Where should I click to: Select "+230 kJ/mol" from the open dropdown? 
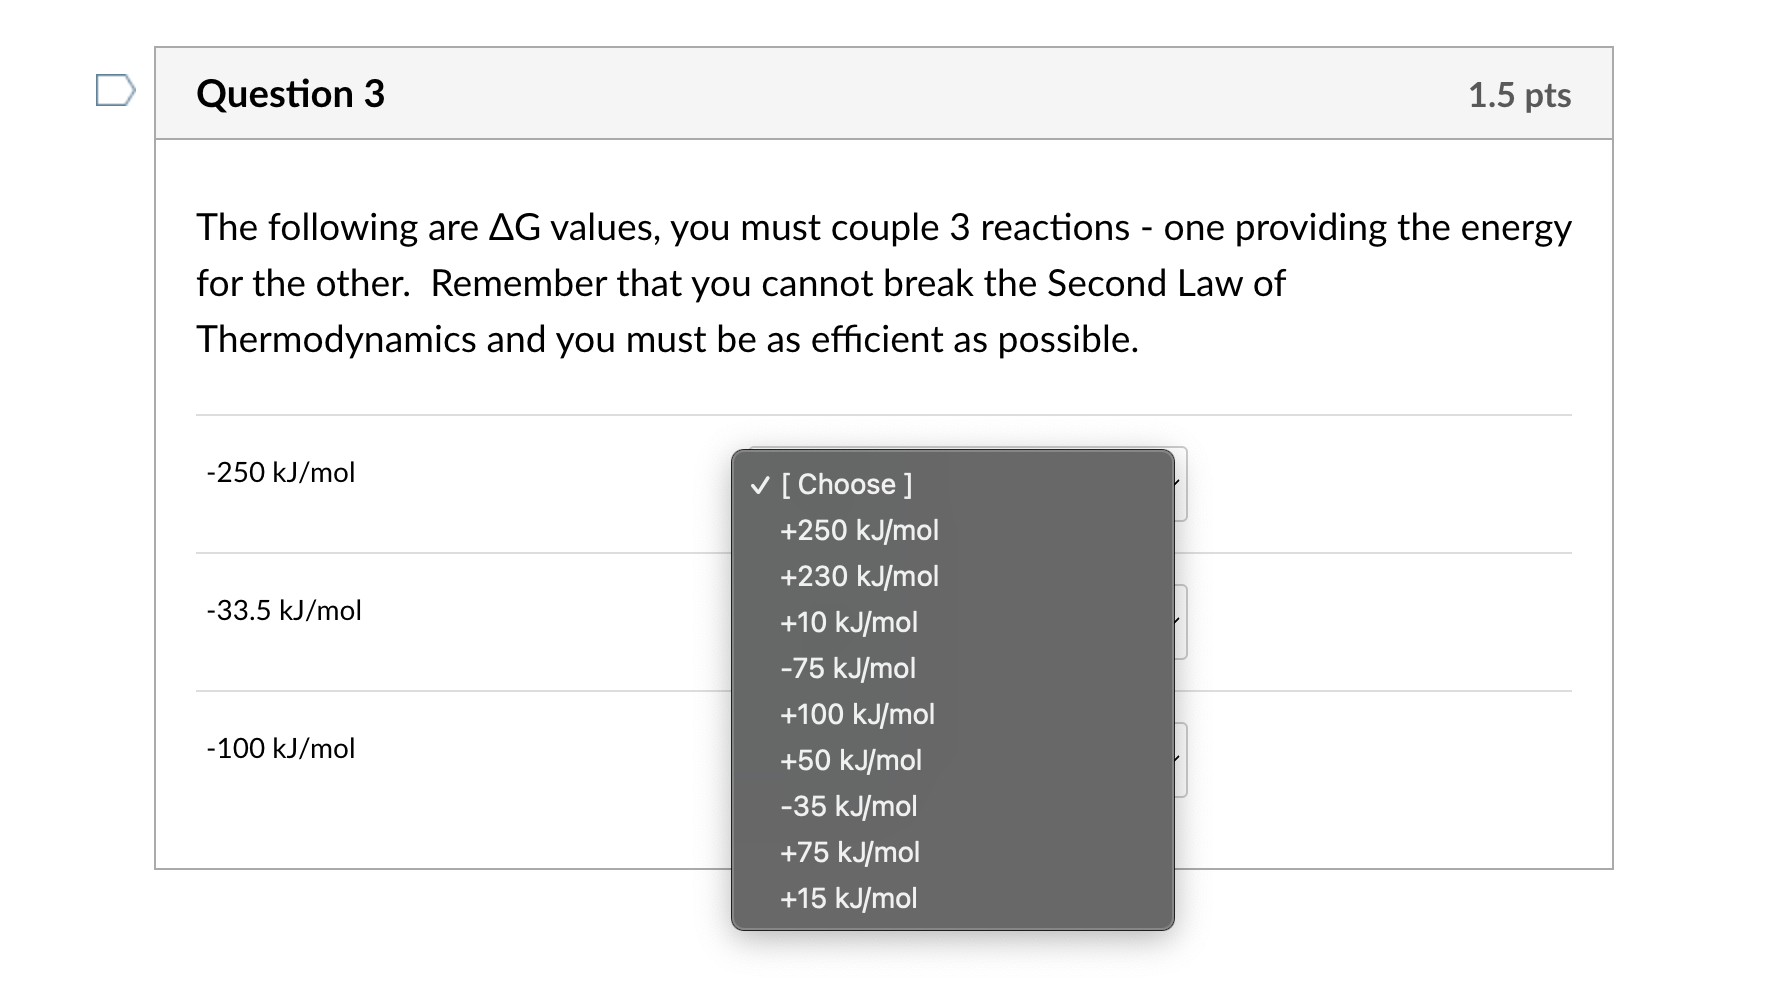pos(858,576)
